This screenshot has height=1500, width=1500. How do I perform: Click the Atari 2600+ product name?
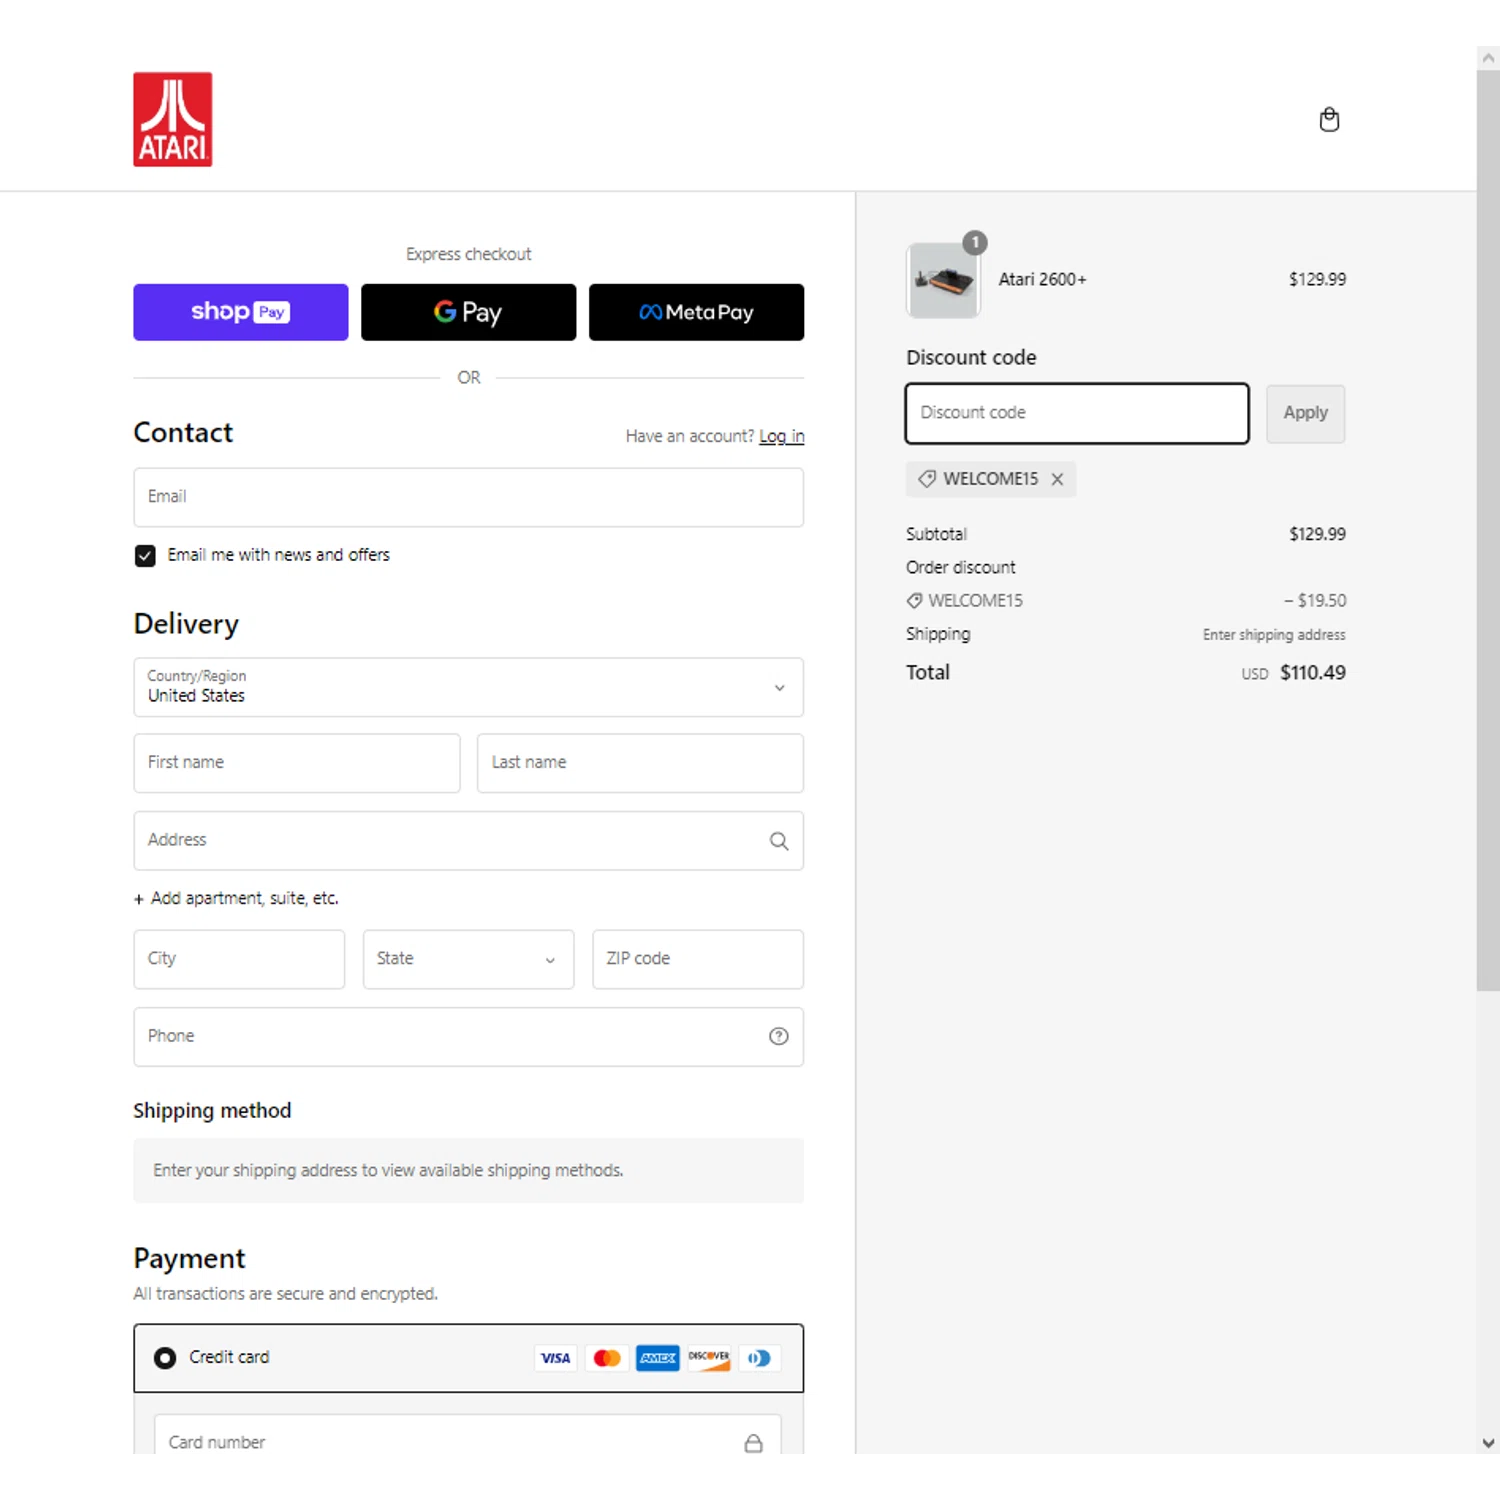1042,279
